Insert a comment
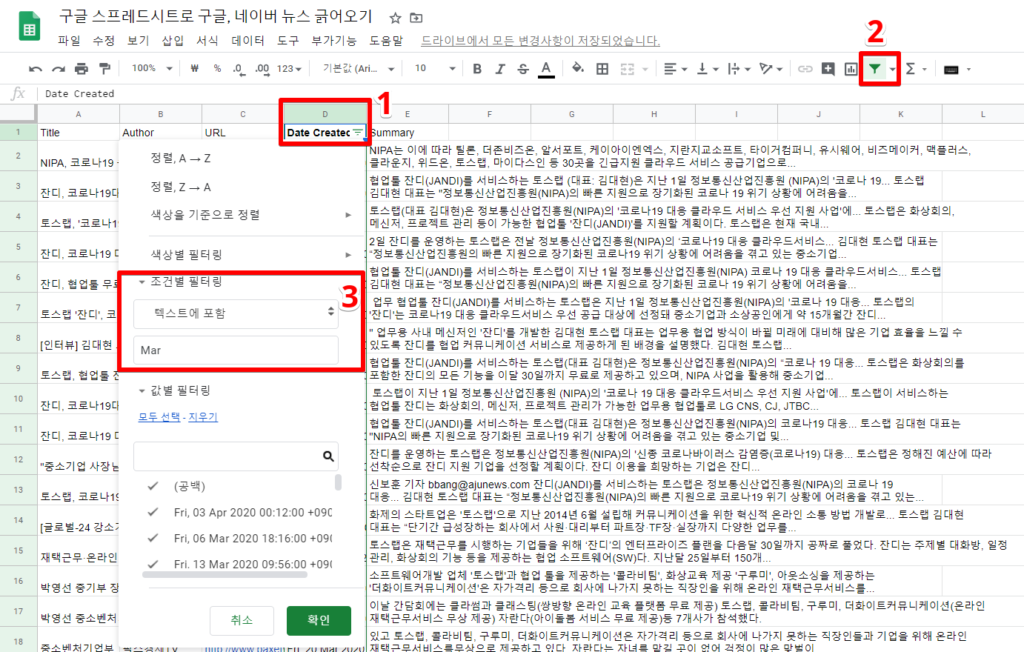 [x=827, y=69]
